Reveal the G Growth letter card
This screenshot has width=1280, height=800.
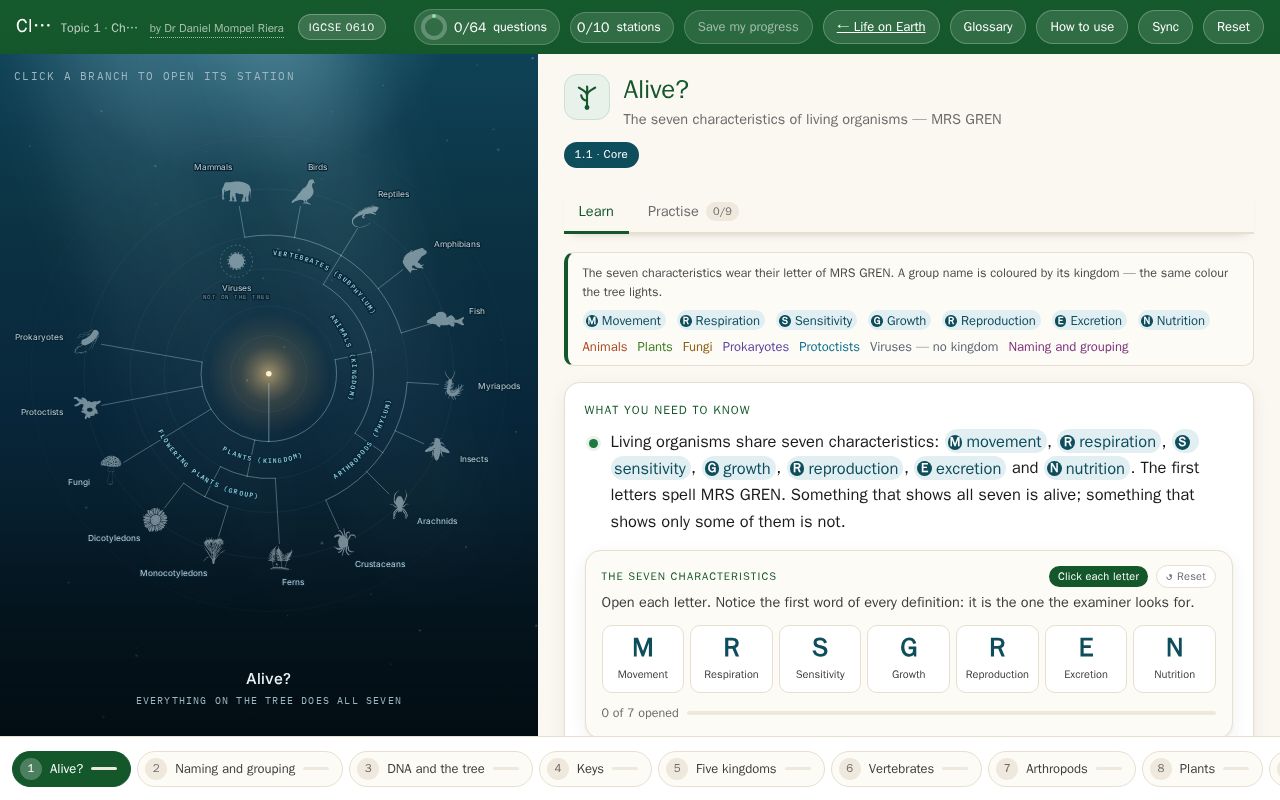908,659
